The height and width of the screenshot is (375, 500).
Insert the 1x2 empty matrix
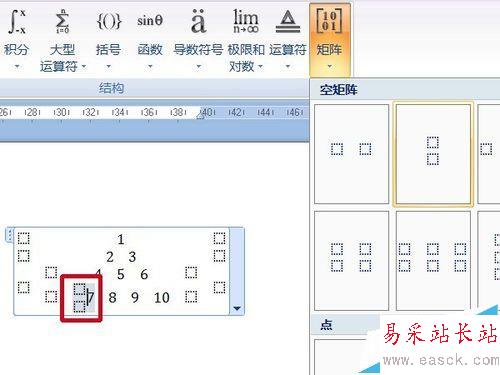click(351, 154)
